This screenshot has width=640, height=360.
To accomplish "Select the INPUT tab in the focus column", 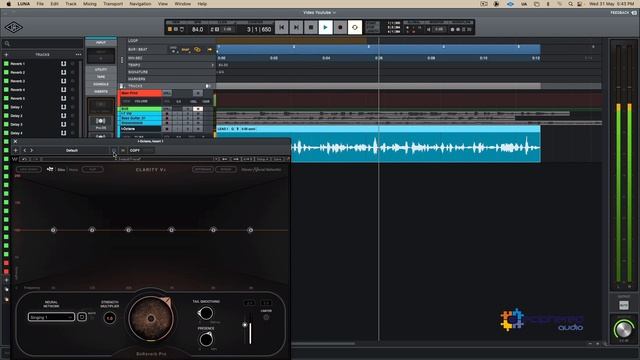I will [101, 42].
